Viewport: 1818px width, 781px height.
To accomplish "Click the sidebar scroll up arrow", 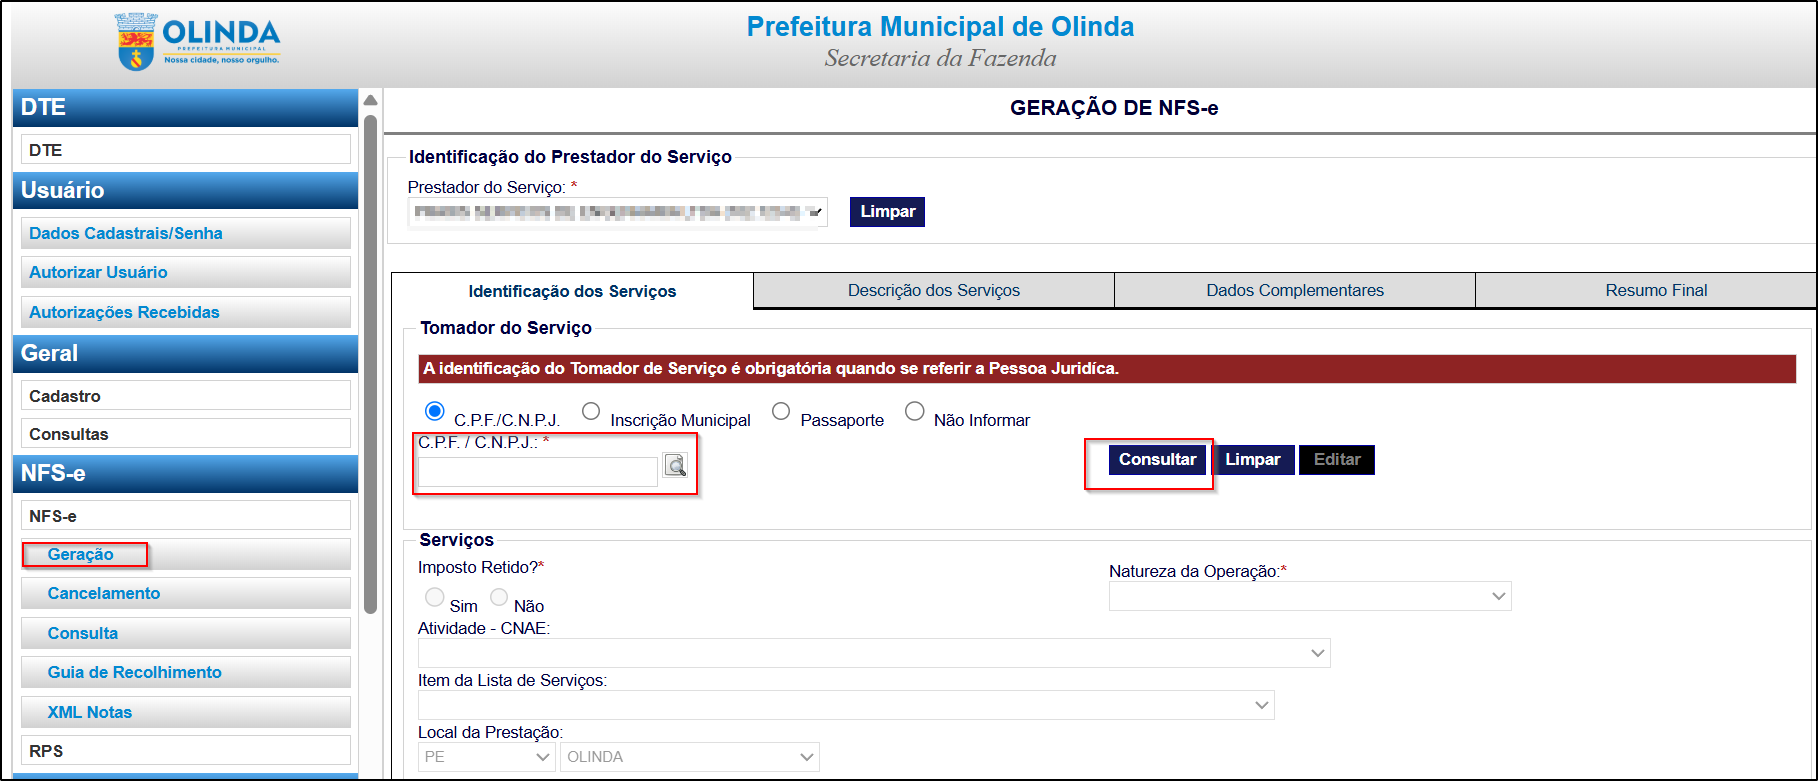I will click(370, 100).
